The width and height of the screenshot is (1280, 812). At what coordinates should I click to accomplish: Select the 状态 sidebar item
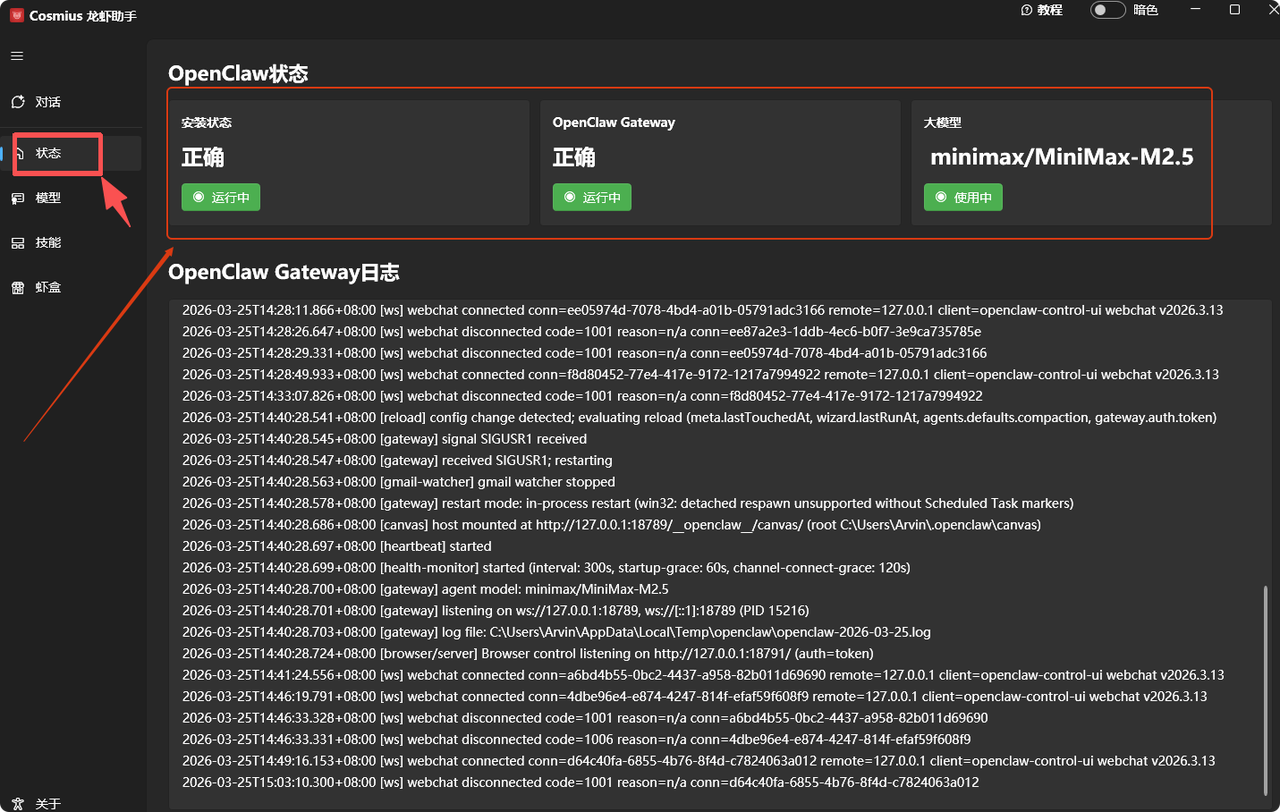click(71, 153)
